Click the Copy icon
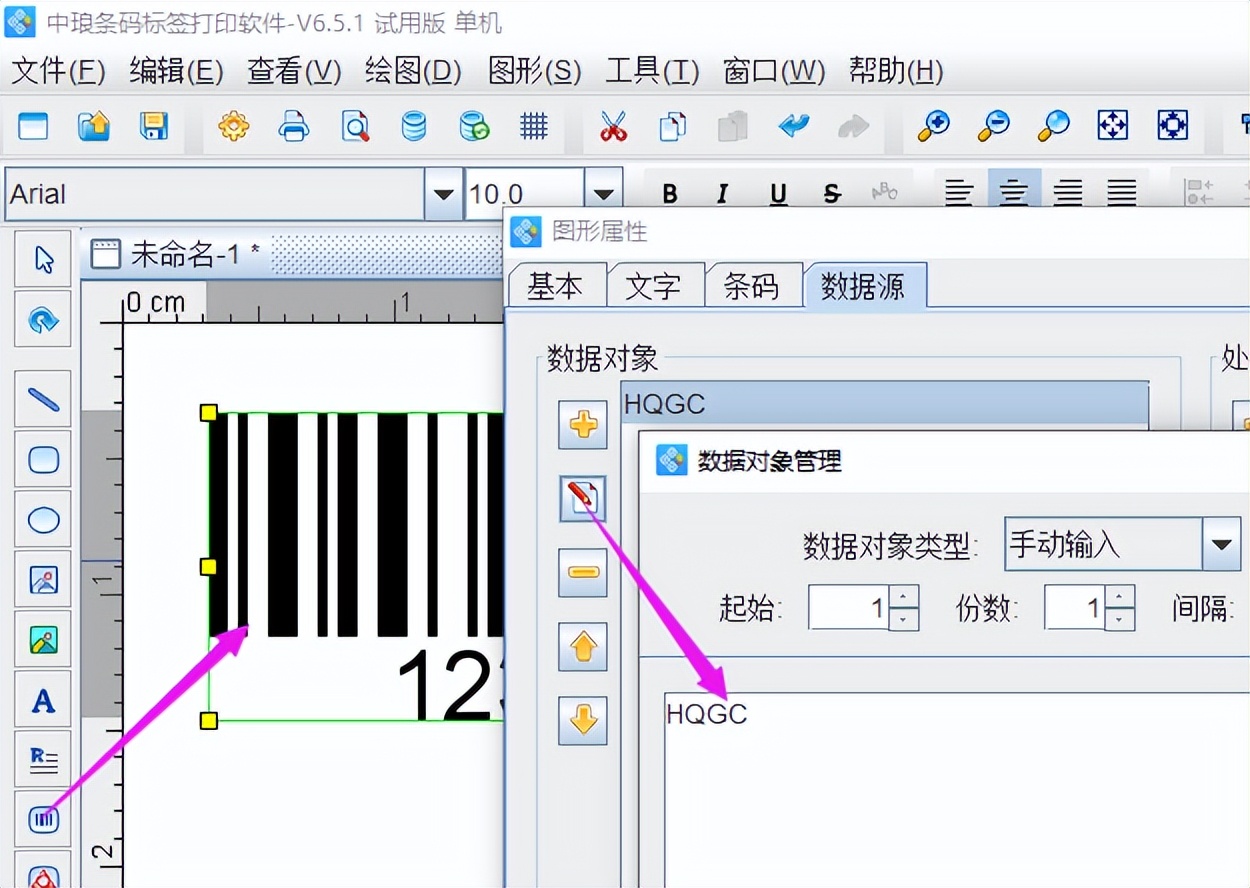This screenshot has width=1250, height=888. (x=673, y=126)
